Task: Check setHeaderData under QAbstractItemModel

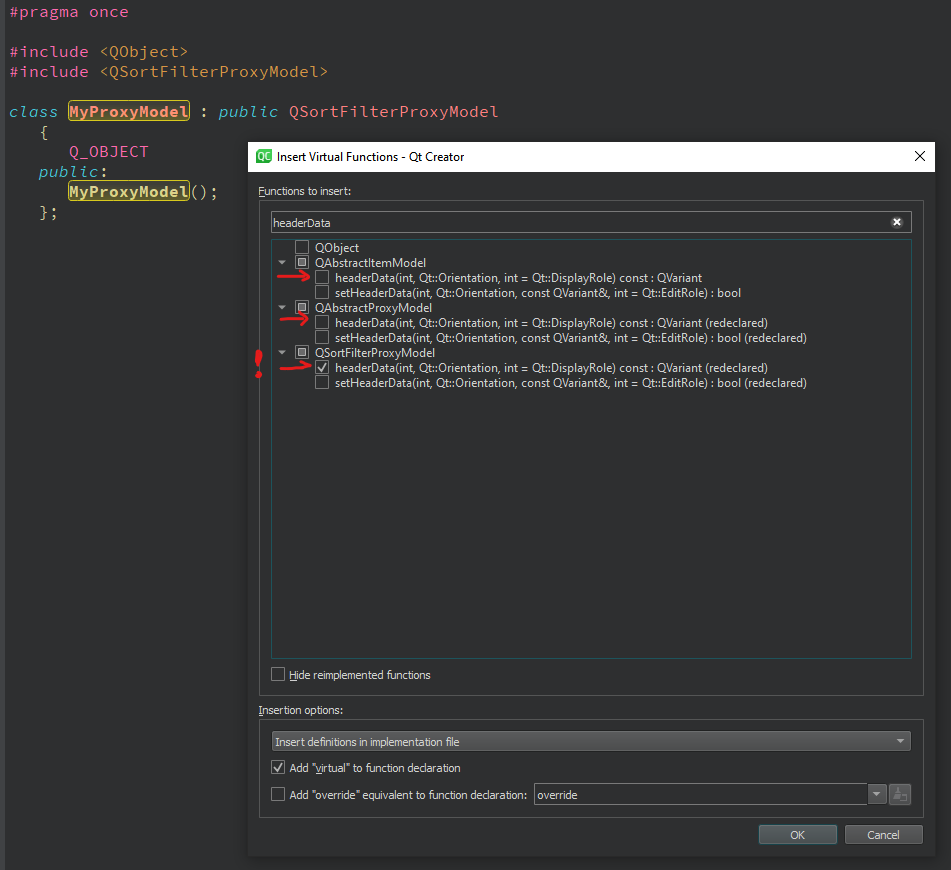Action: (322, 292)
